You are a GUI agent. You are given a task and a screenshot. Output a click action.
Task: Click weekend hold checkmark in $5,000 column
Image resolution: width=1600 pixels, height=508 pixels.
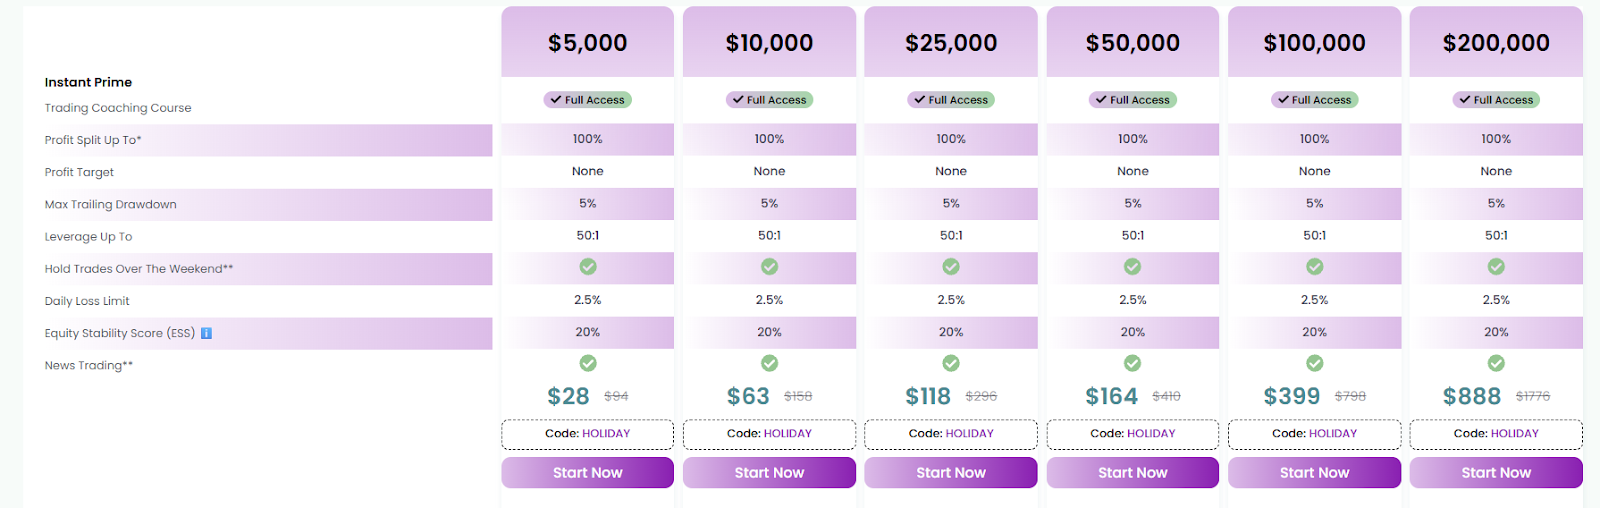(x=588, y=267)
